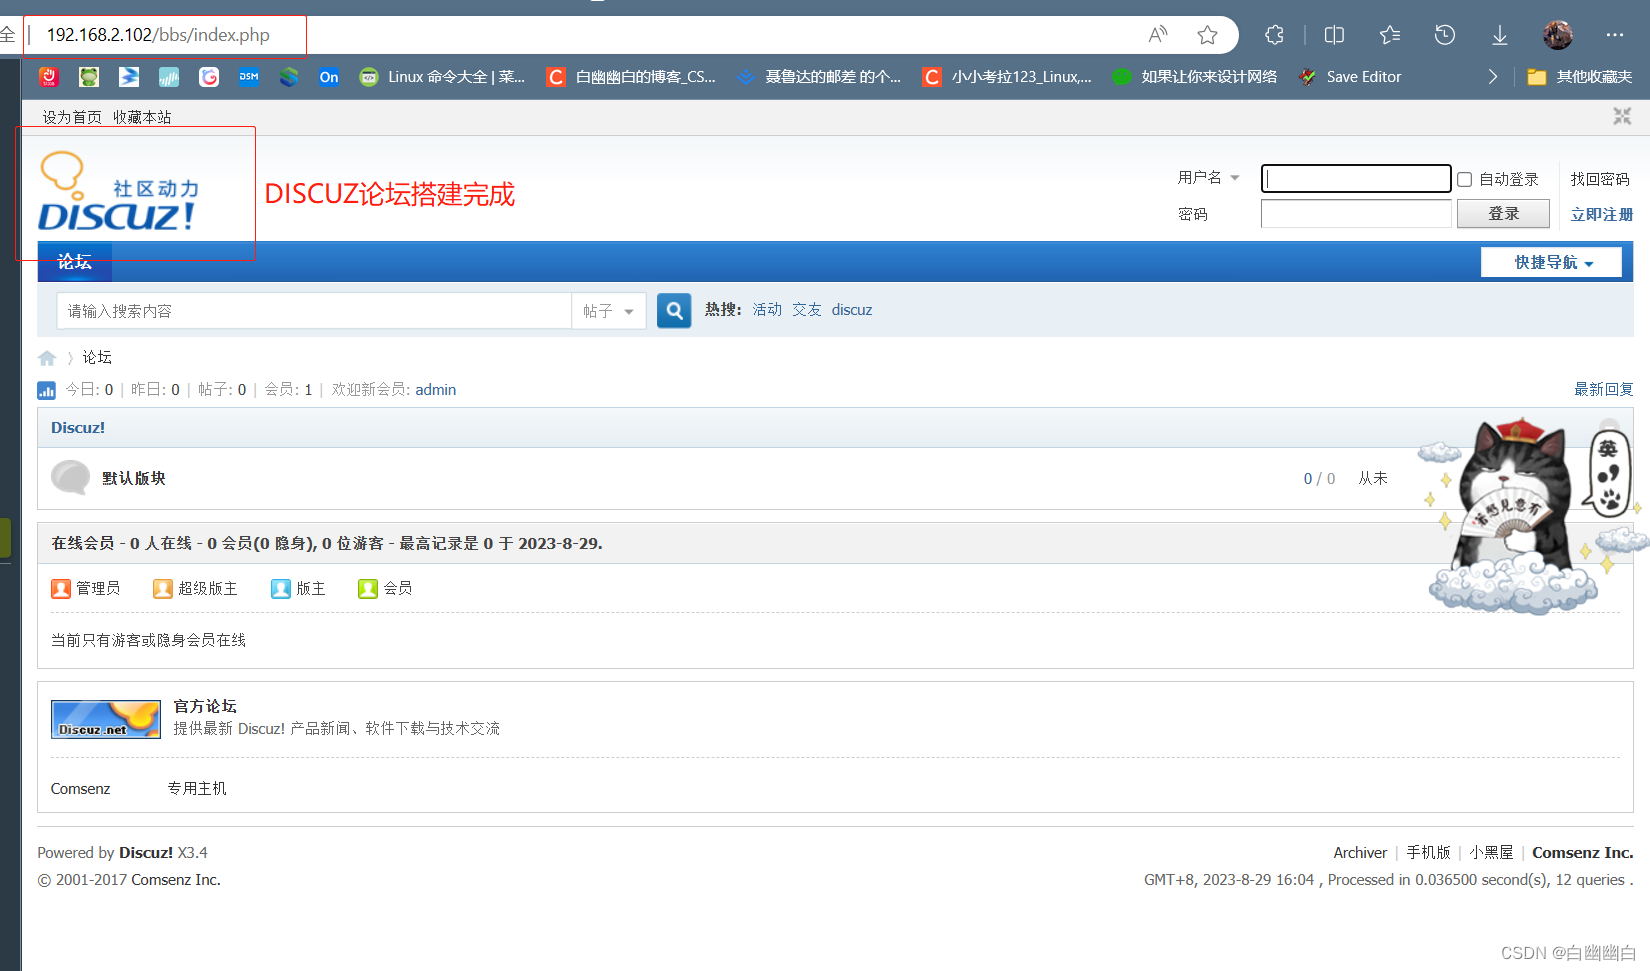Open the red first bookmark icon
Screen dimensions: 1650x971
(x=49, y=77)
